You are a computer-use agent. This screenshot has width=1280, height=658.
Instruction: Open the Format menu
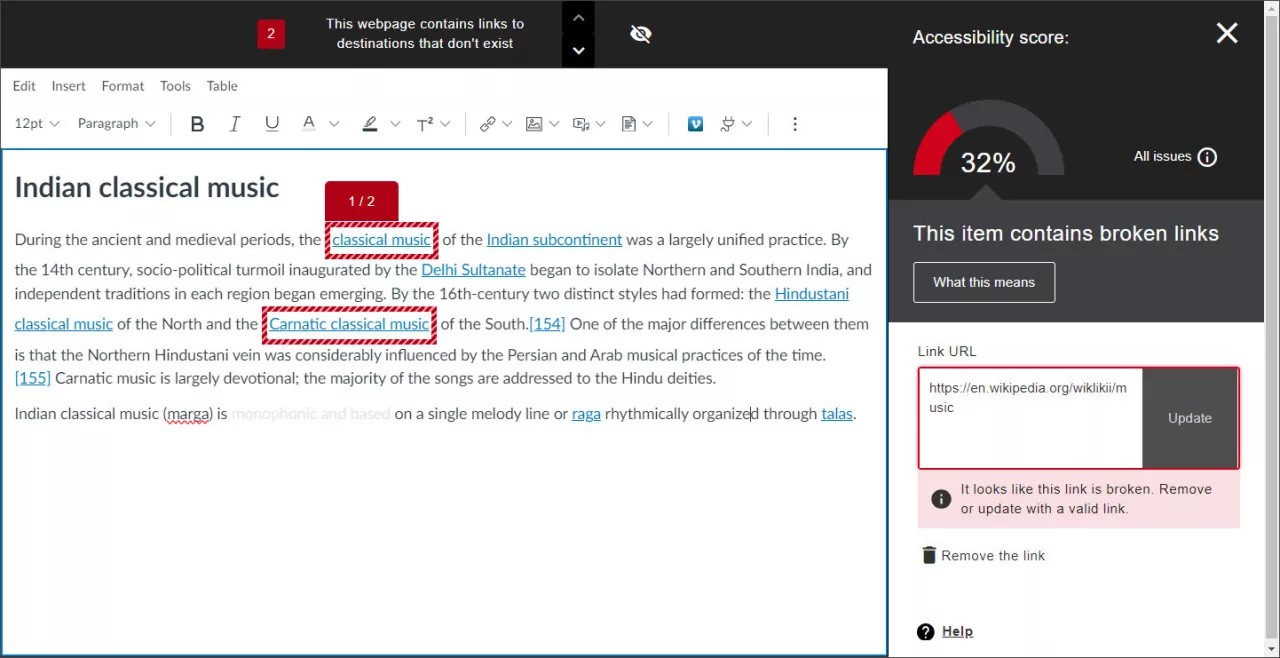[x=123, y=86]
